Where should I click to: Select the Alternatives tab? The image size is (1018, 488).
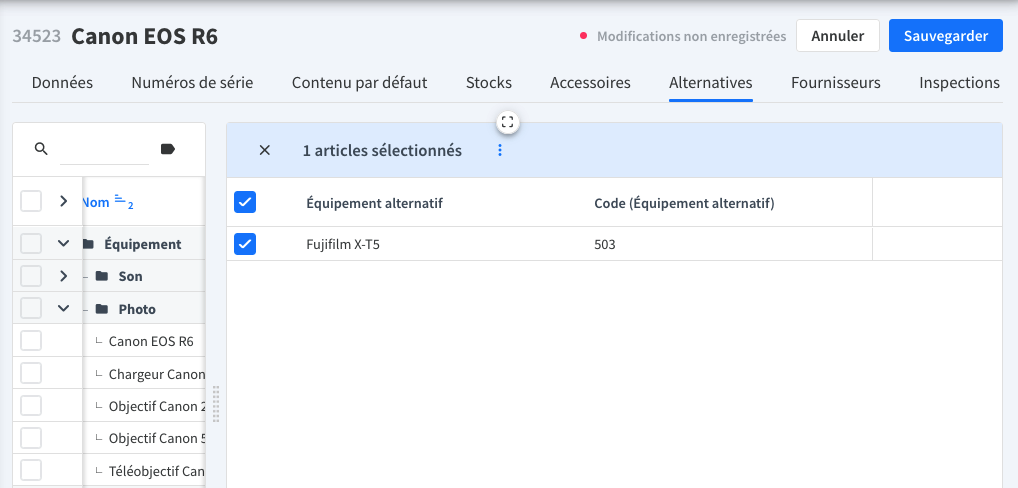tap(711, 83)
